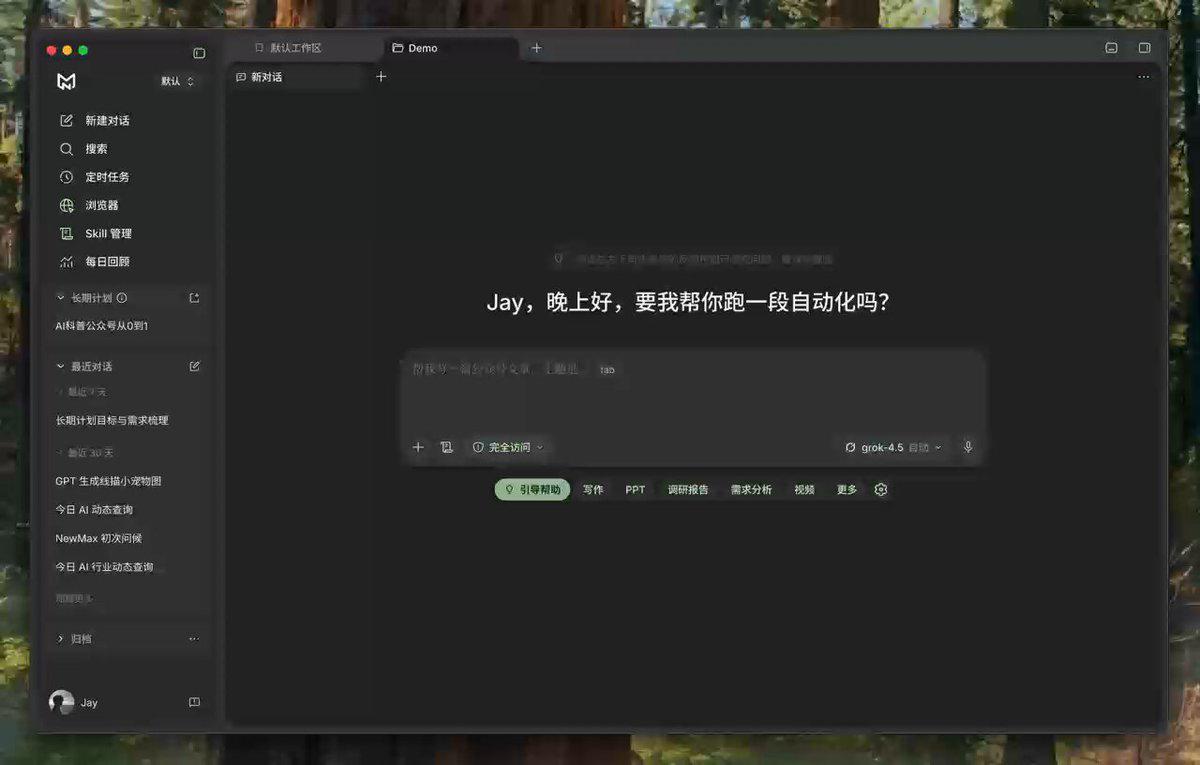The image size is (1200, 765).
Task: Click the microphone voice input icon
Action: pyautogui.click(x=968, y=447)
